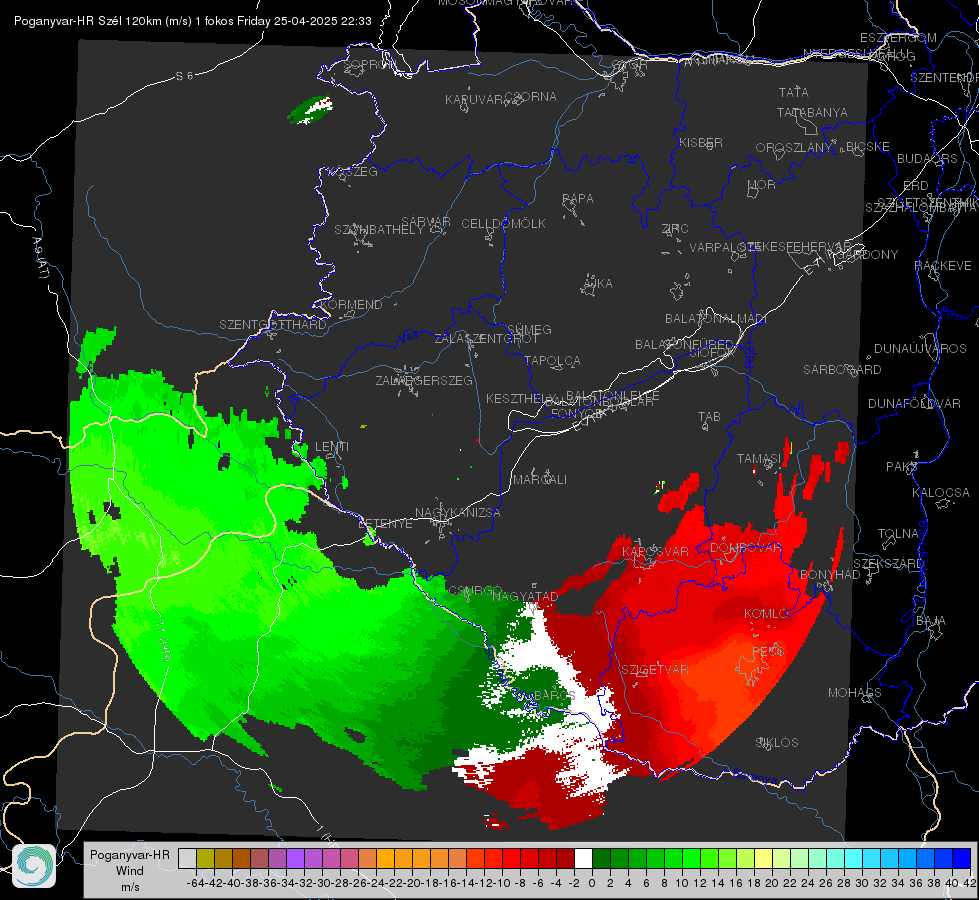Screen dimensions: 979x900
Task: Click the BONYHÁD city label
Action: [830, 575]
